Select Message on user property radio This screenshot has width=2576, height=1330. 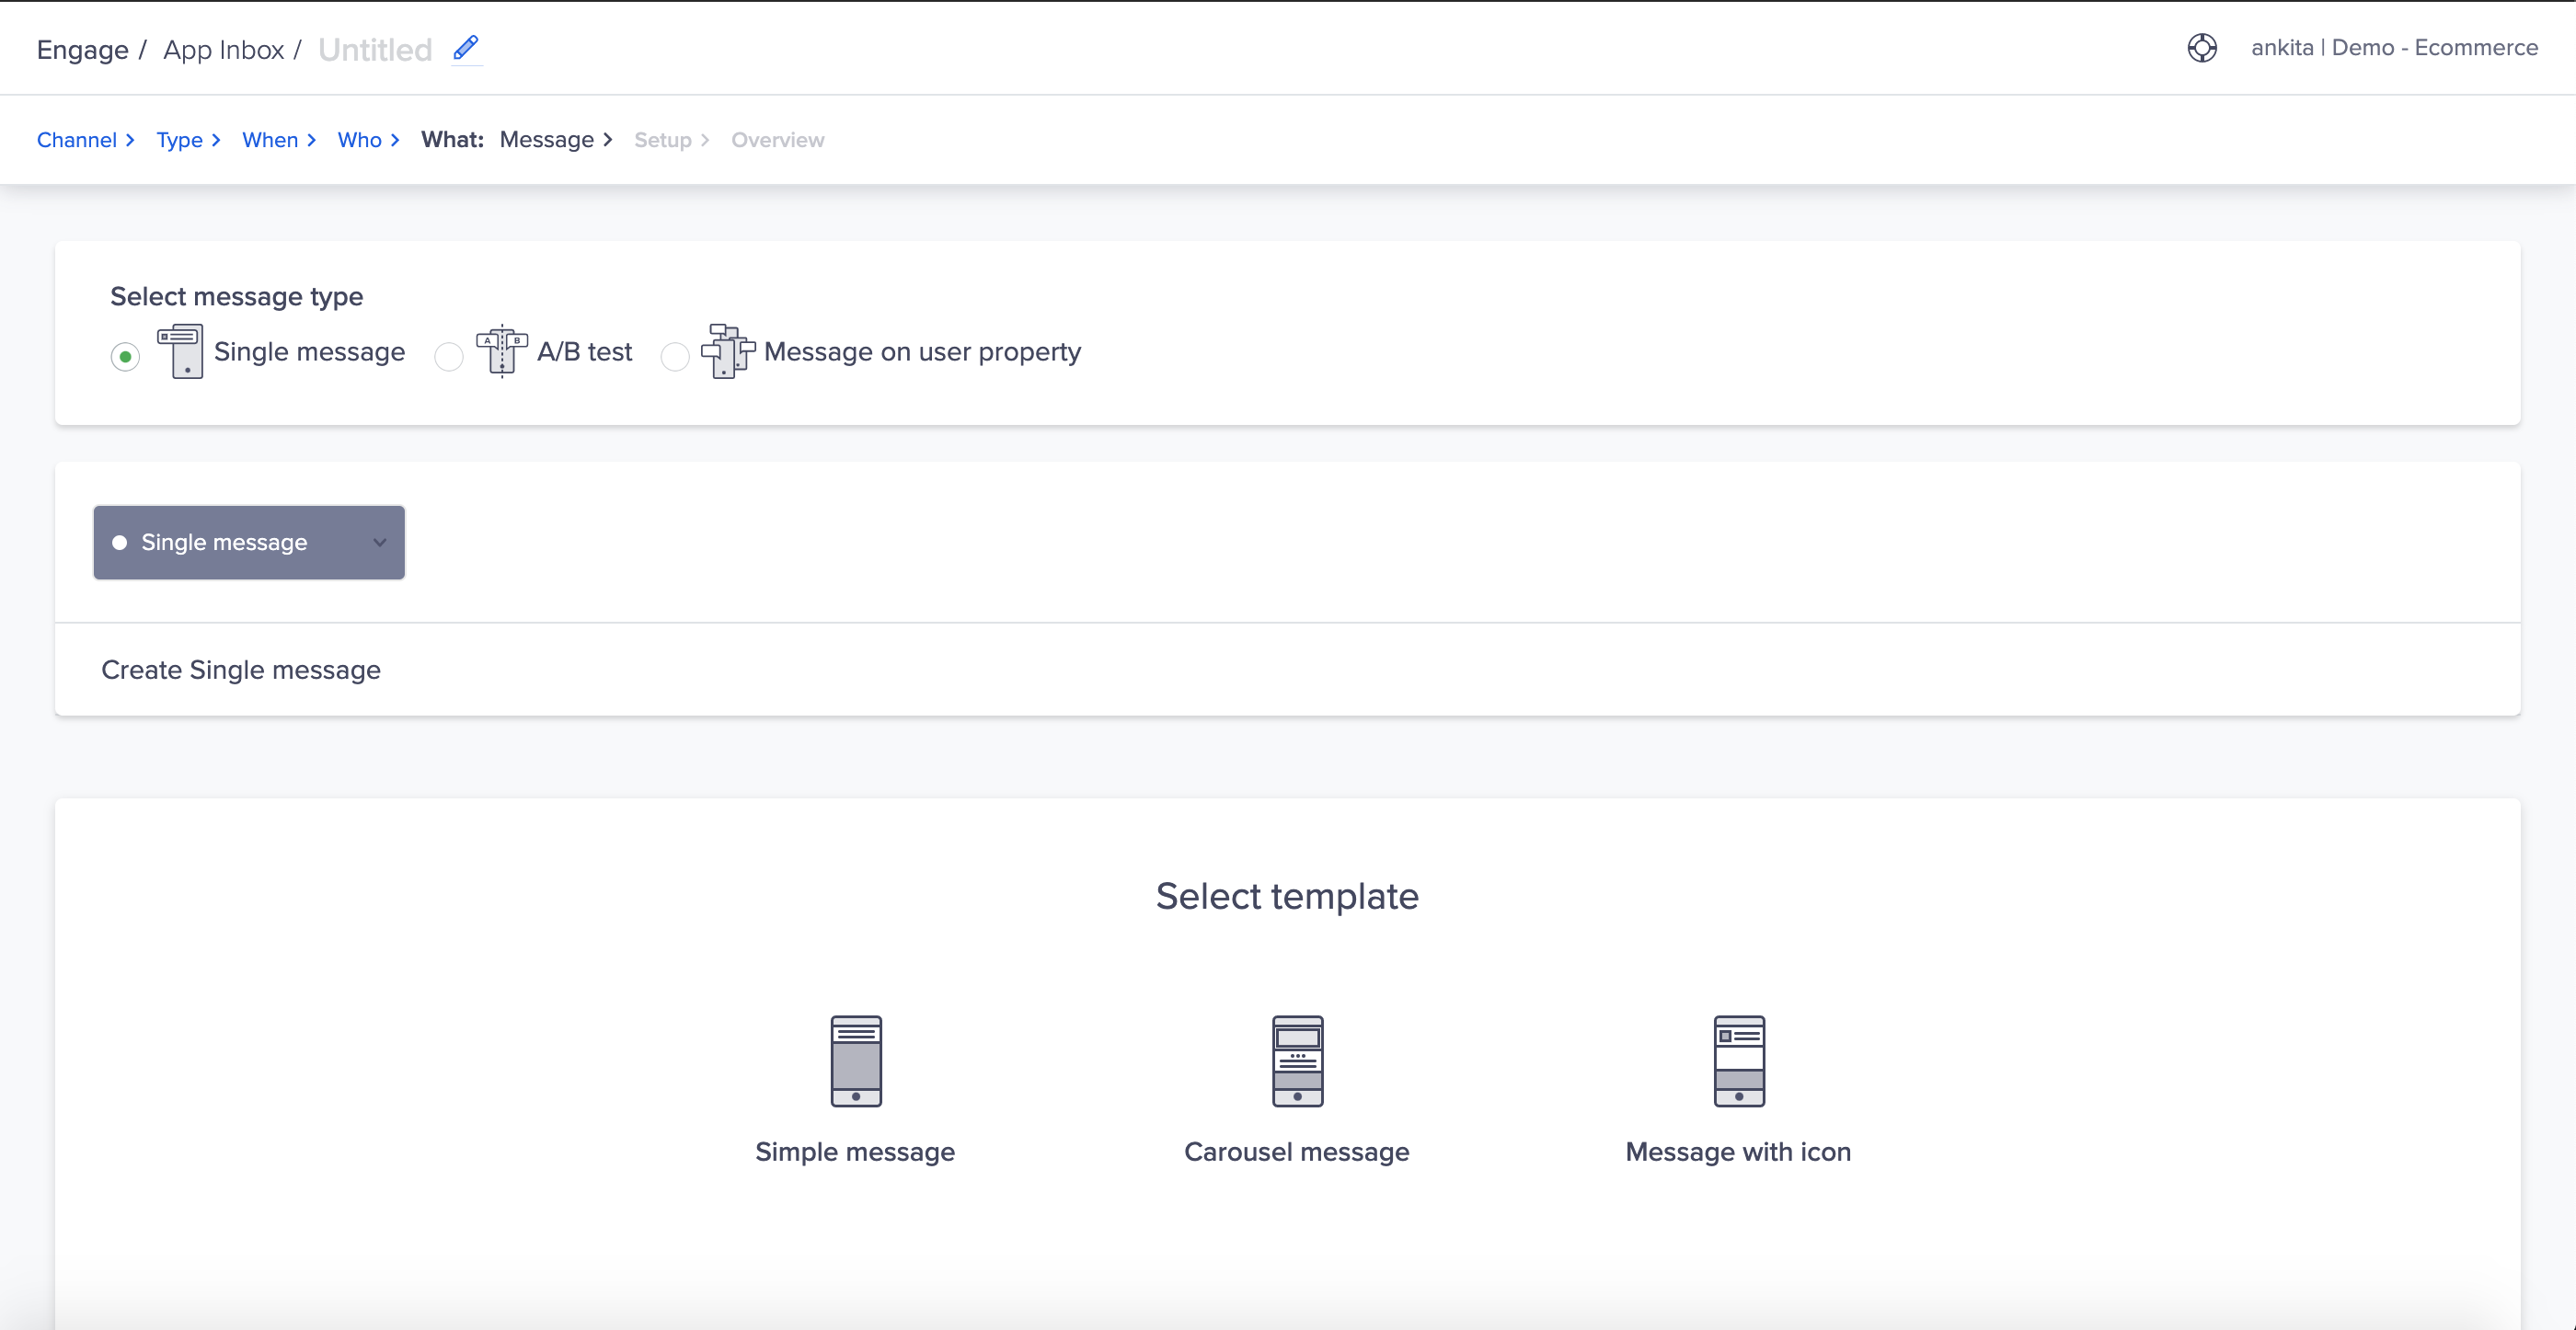point(675,356)
